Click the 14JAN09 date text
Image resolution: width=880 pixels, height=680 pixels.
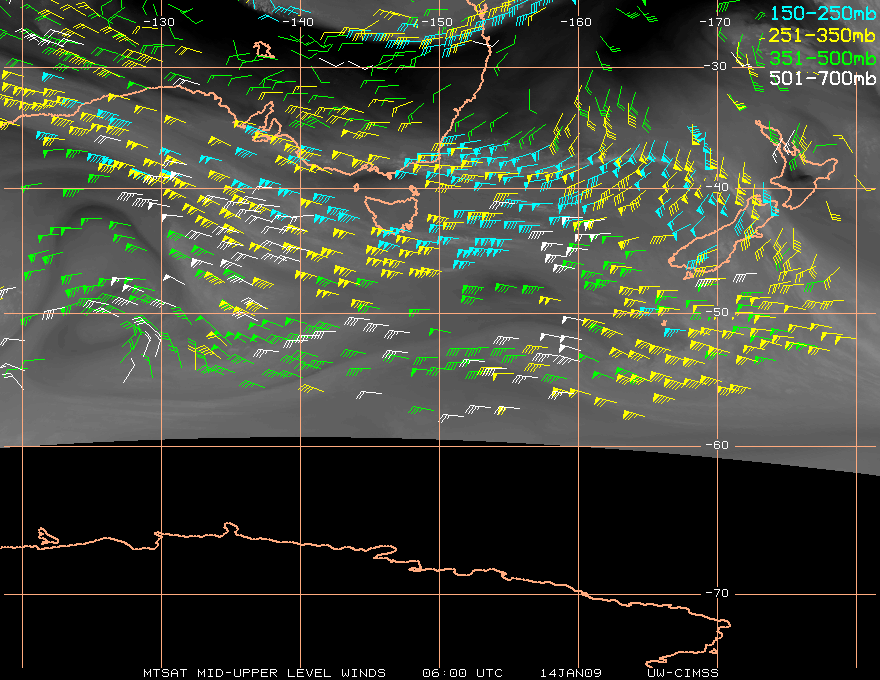coord(571,673)
